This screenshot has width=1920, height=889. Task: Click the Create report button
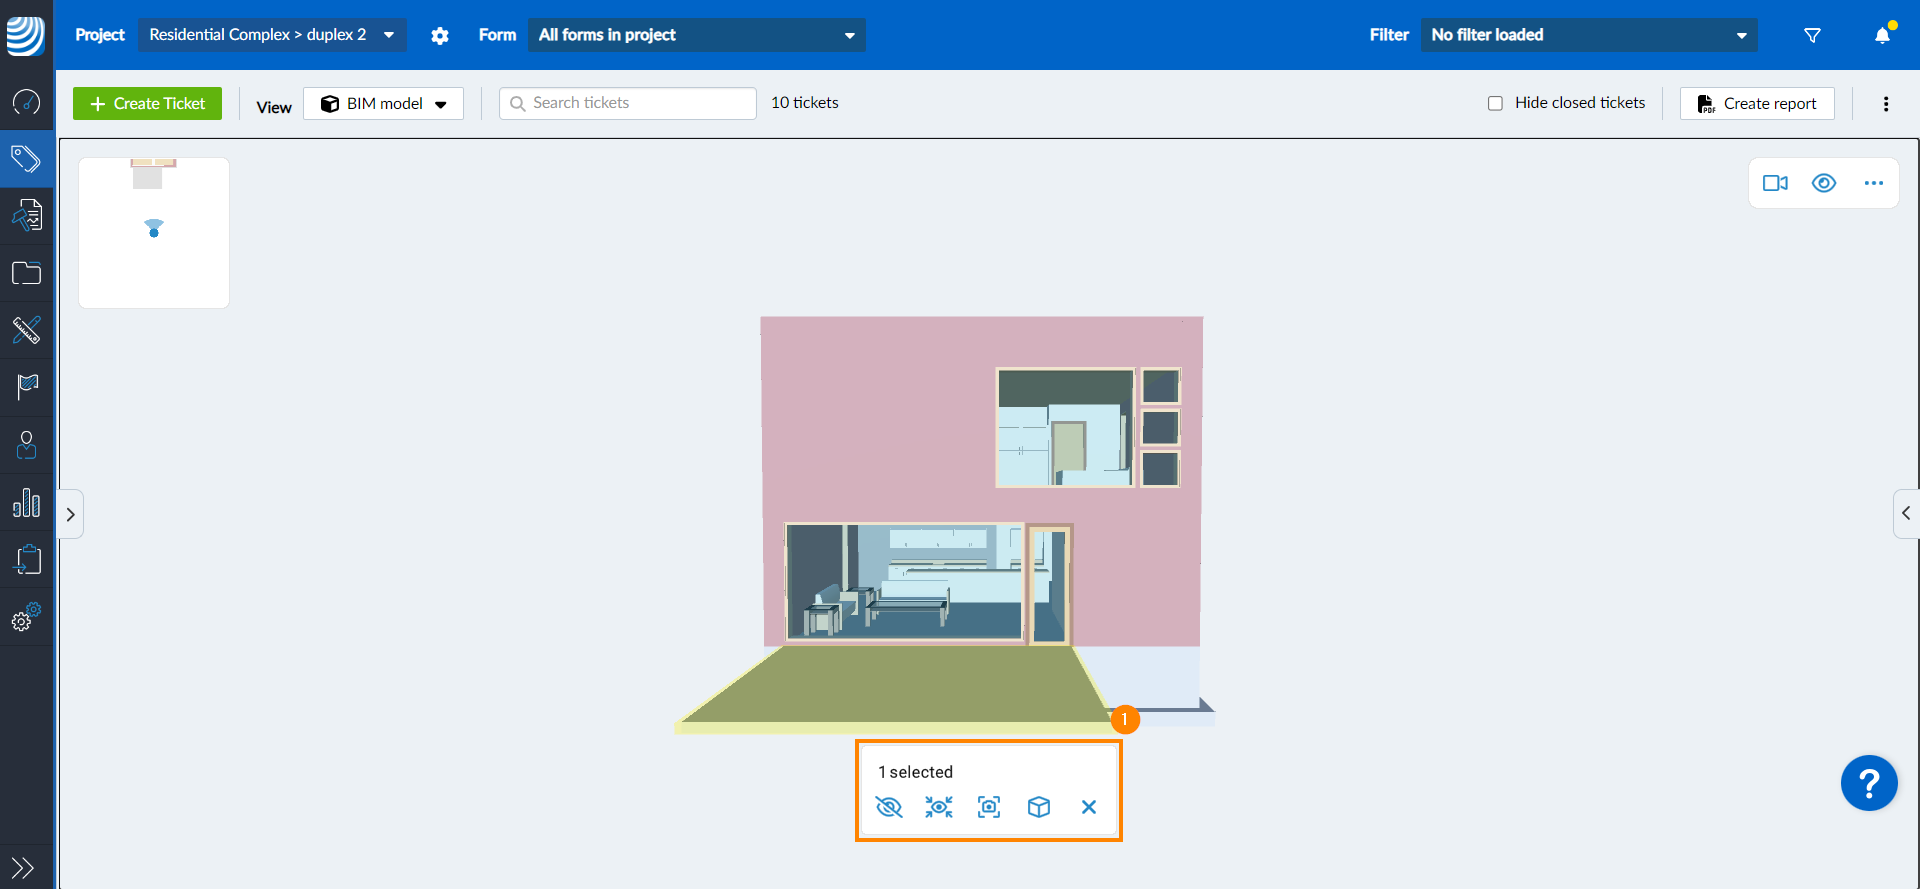coord(1757,104)
